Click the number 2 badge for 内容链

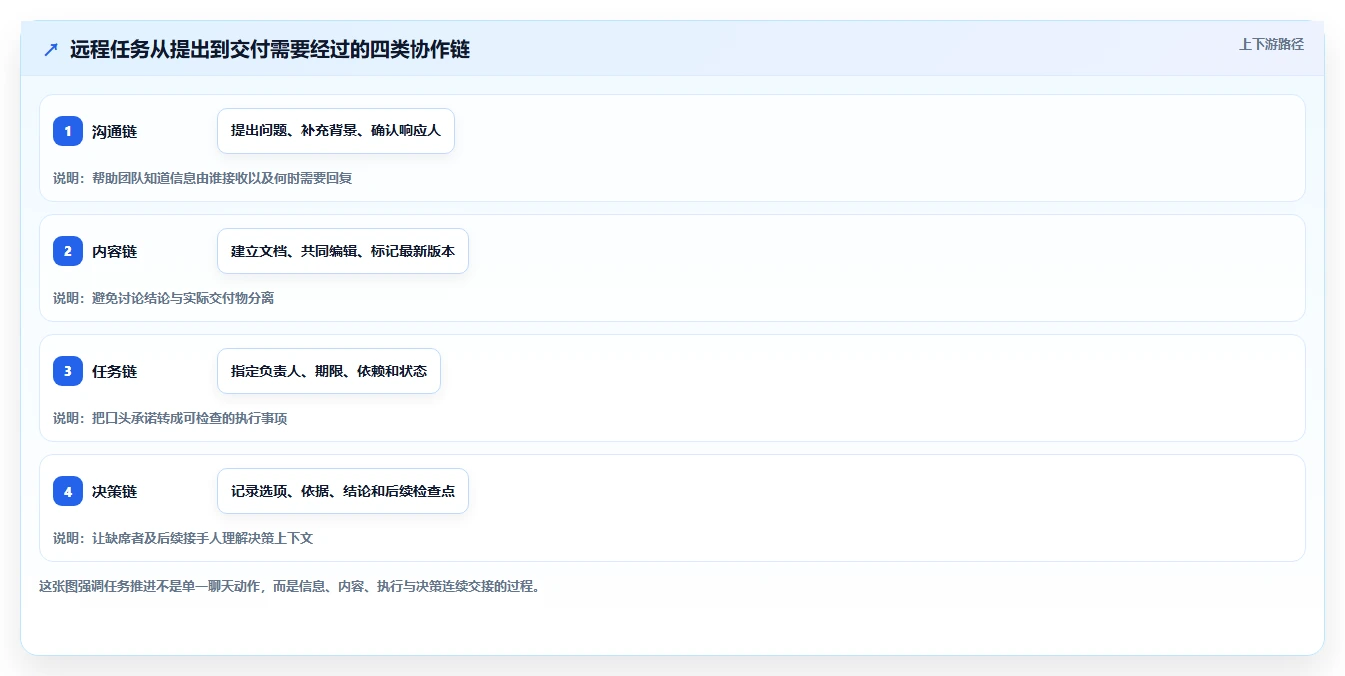point(68,251)
